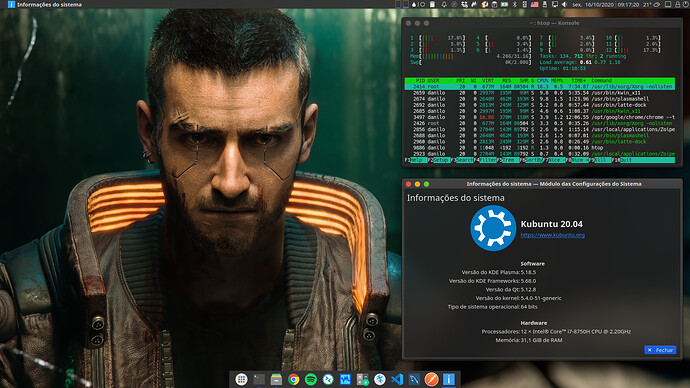
Task: Open the terminal icon in the dock
Action: click(x=259, y=379)
